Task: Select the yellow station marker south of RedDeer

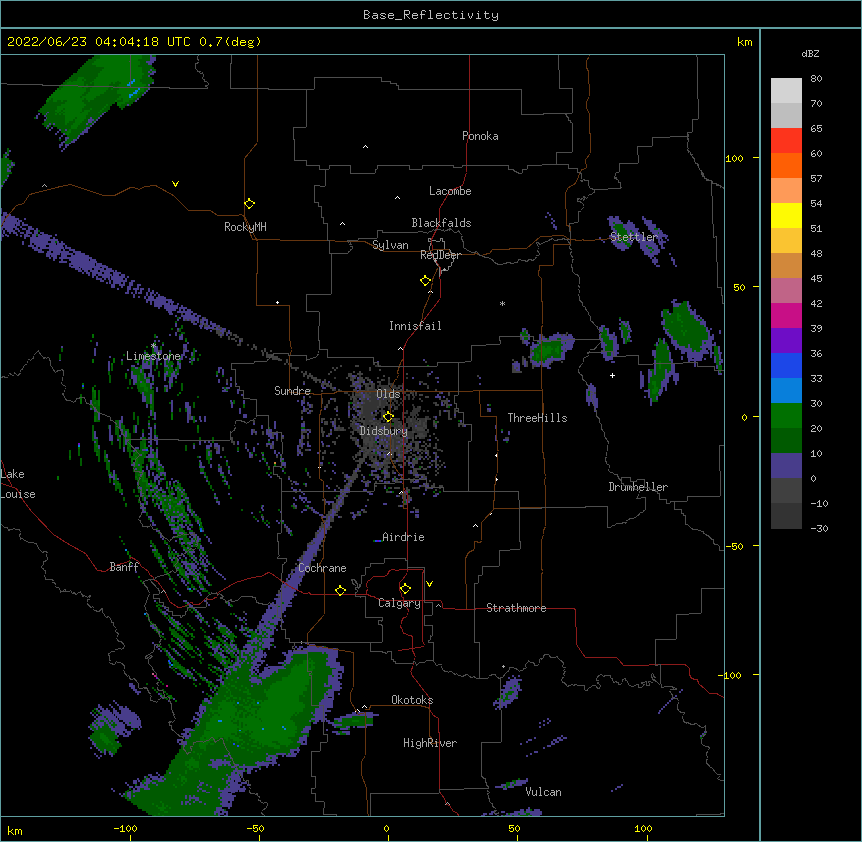Action: click(x=425, y=281)
